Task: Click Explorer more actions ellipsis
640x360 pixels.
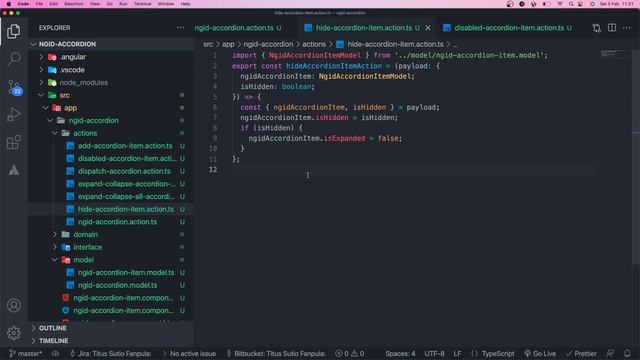Action: [181, 28]
